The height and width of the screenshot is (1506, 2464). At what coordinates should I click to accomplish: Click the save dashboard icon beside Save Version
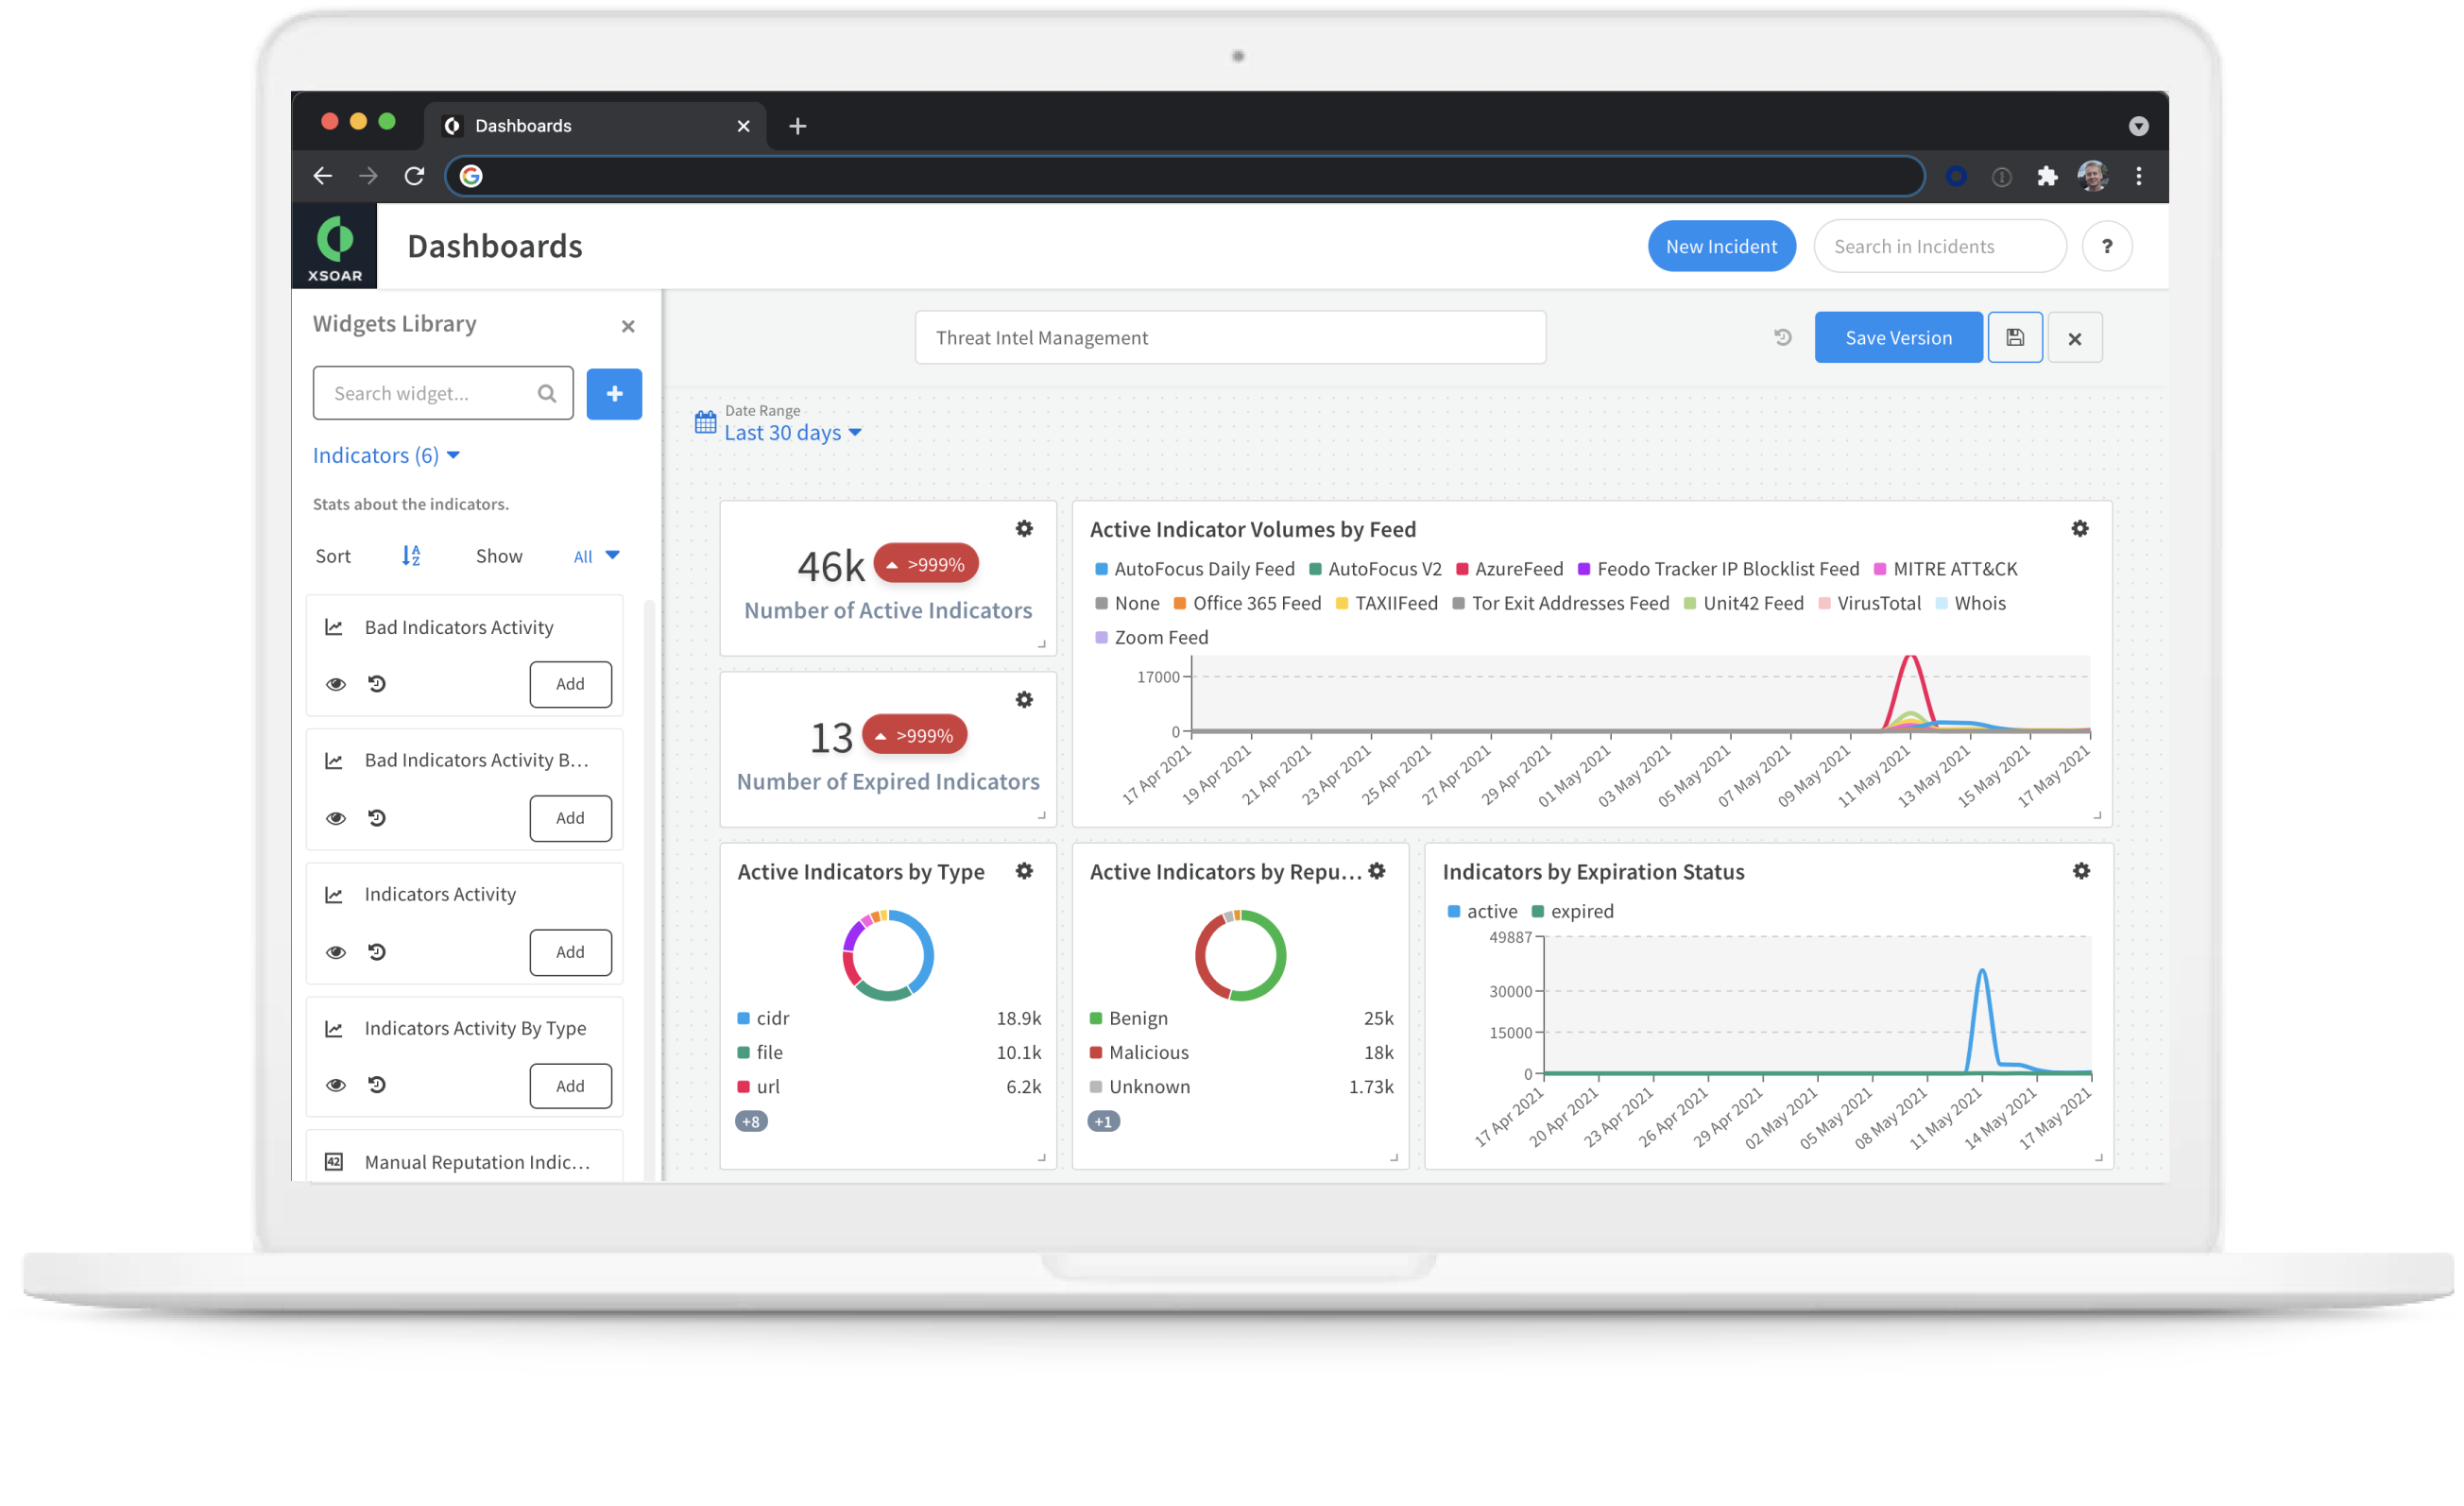2015,337
